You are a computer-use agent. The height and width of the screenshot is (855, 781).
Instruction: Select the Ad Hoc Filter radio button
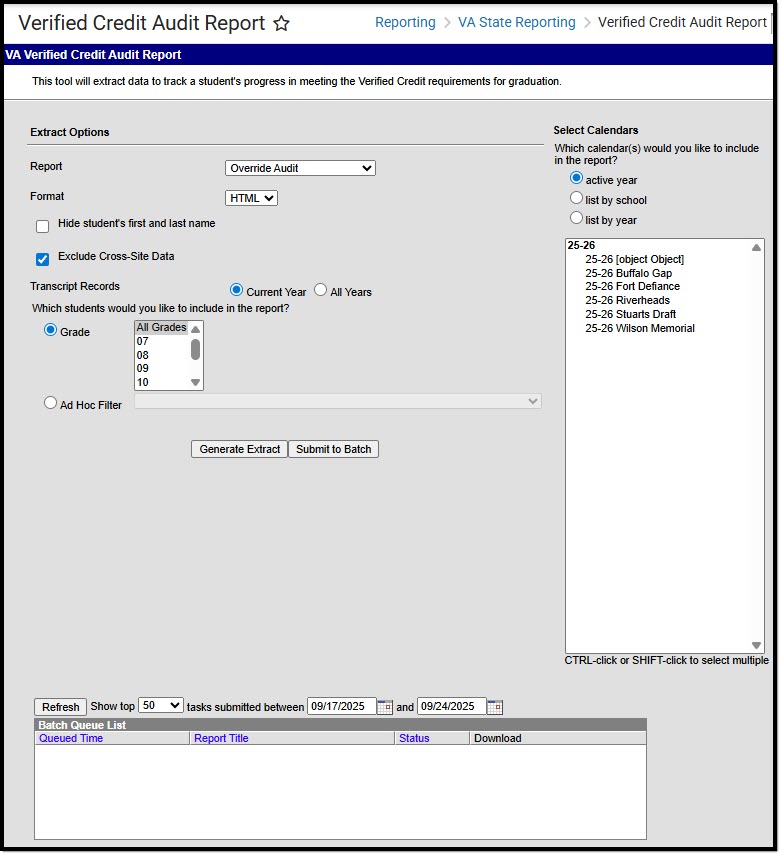click(x=50, y=403)
